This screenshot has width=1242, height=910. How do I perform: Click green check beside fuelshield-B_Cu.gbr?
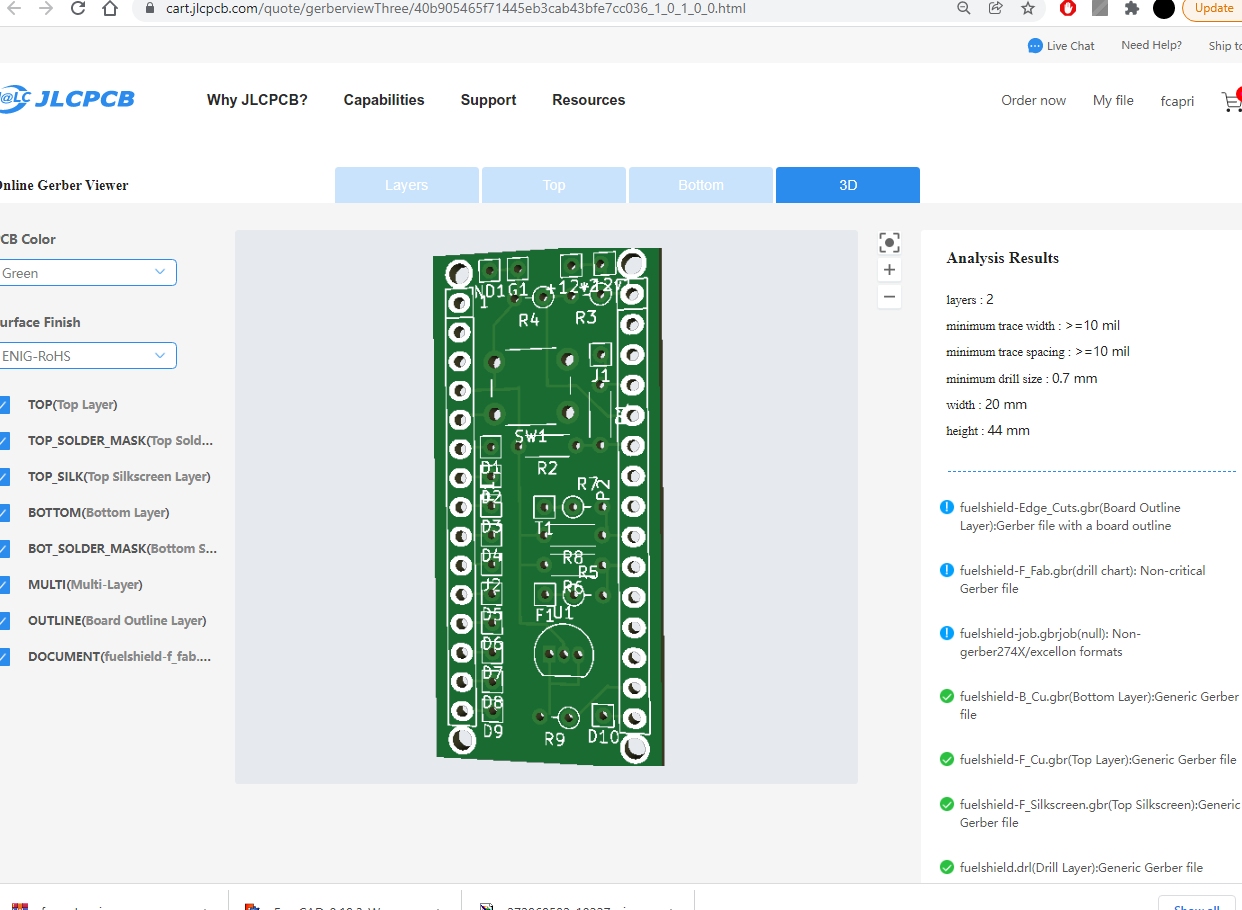click(x=947, y=696)
